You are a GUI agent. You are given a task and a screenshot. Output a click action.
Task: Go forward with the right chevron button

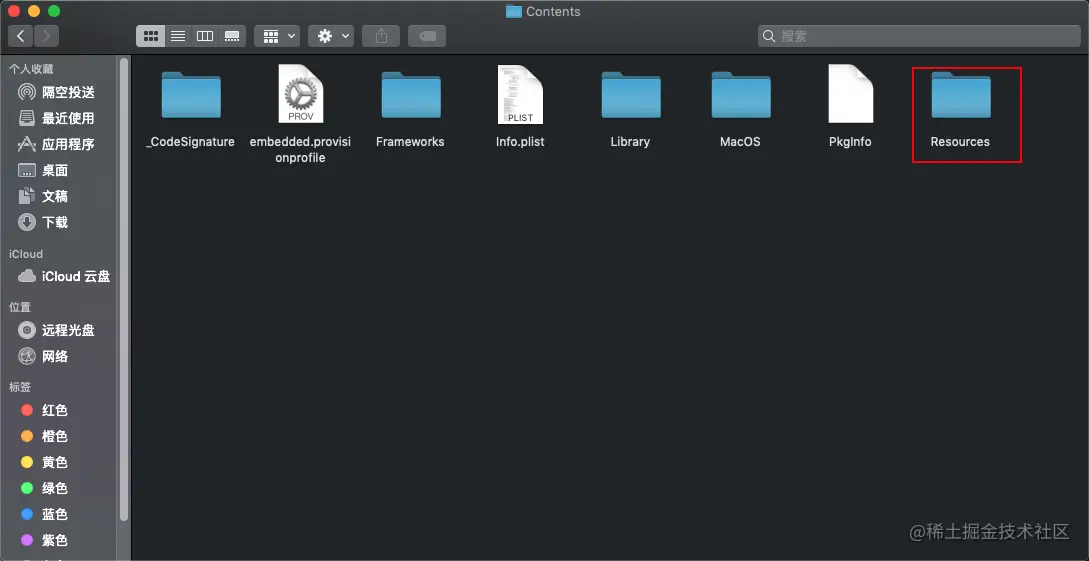(47, 36)
